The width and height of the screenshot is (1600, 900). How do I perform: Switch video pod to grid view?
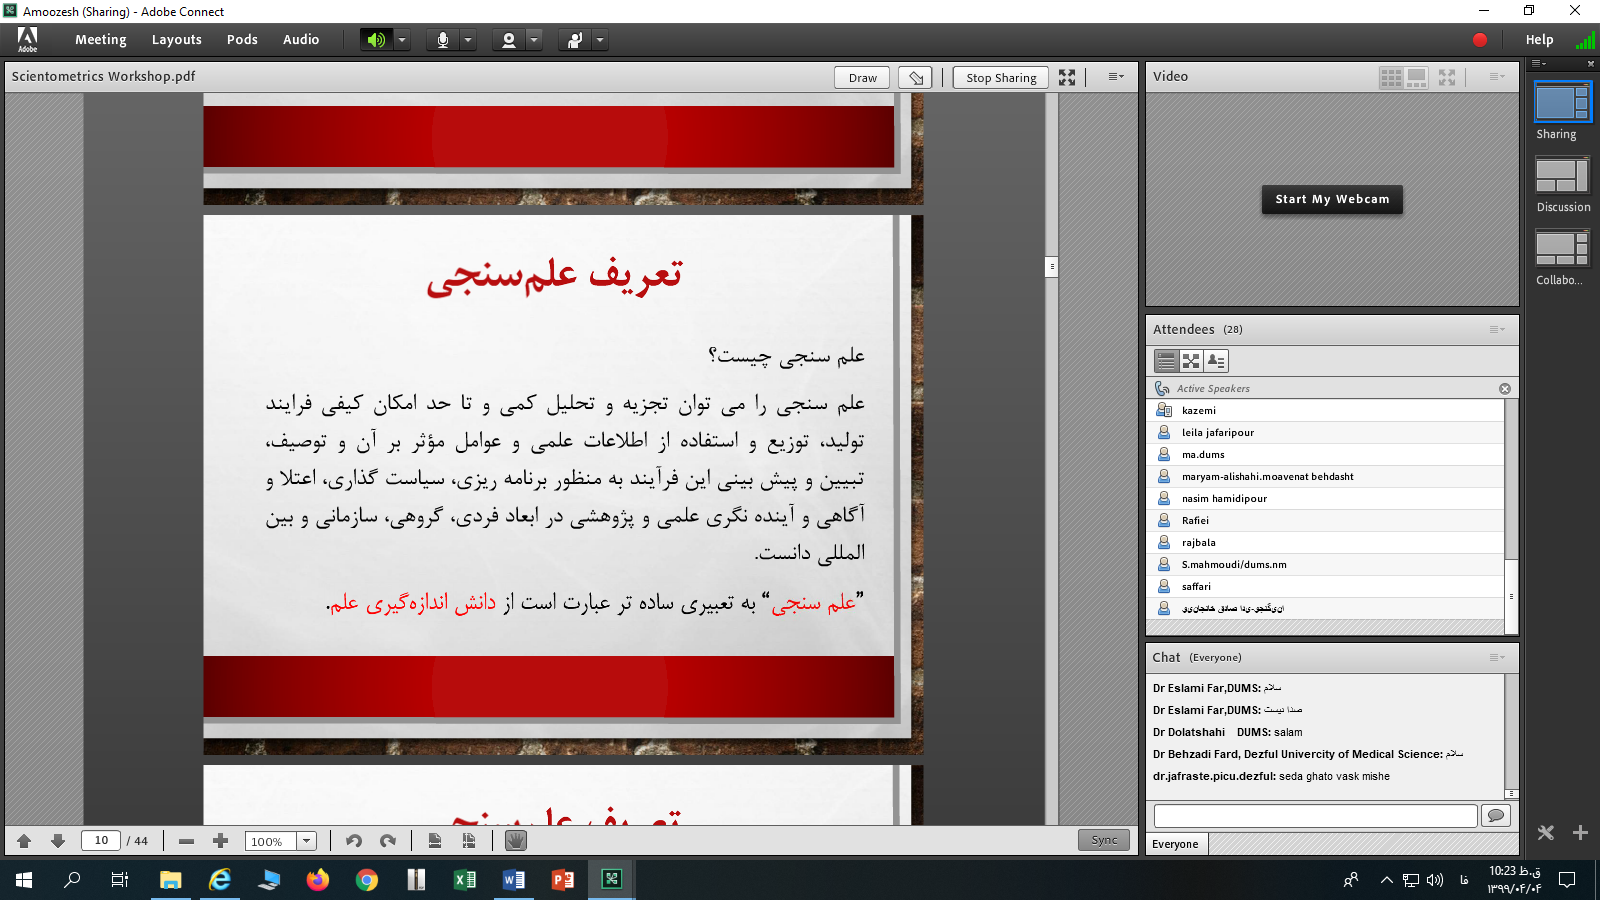point(1391,77)
